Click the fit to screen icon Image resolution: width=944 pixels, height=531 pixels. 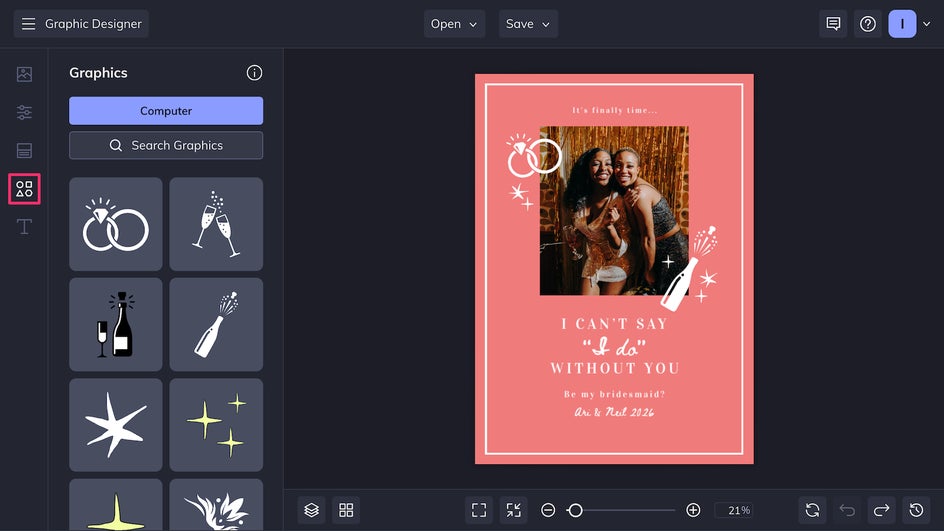(x=479, y=510)
